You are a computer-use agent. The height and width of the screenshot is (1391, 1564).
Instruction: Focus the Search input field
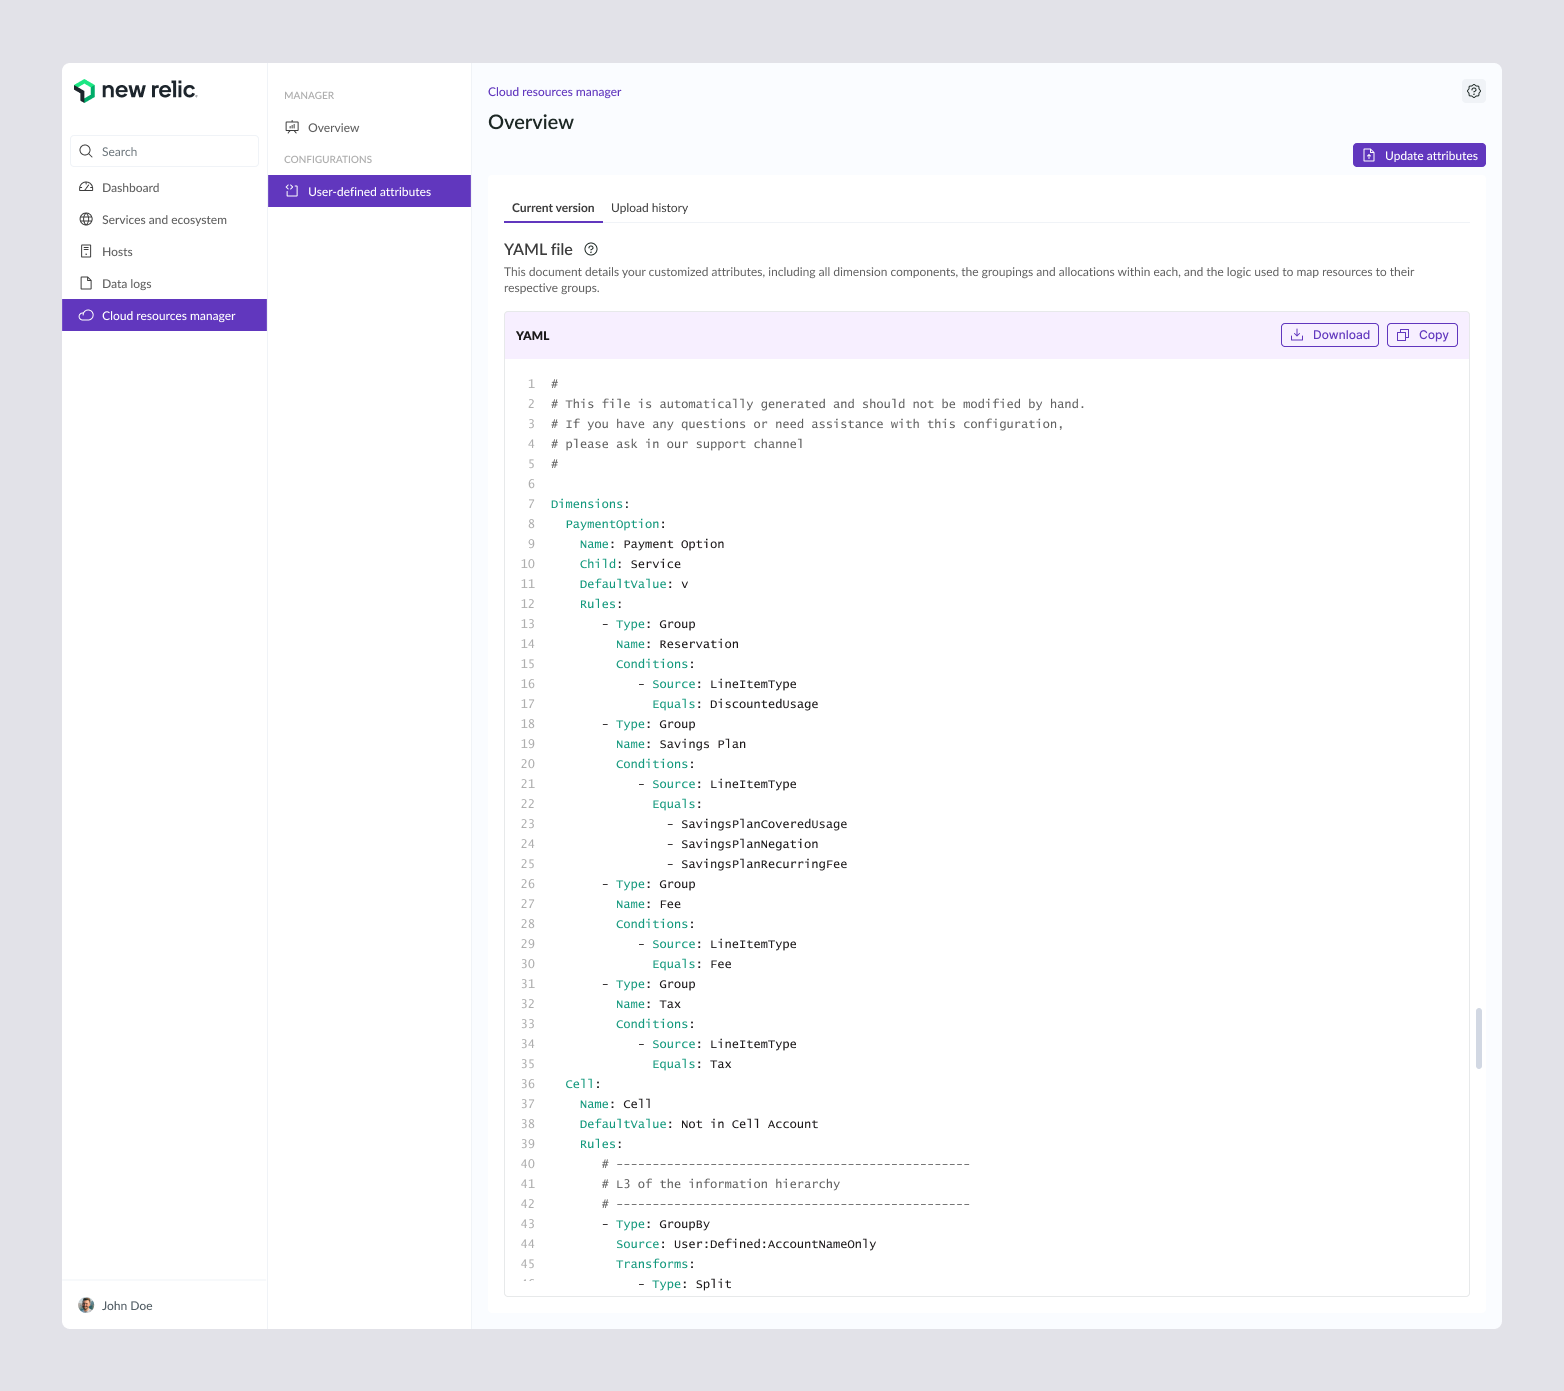pyautogui.click(x=164, y=151)
